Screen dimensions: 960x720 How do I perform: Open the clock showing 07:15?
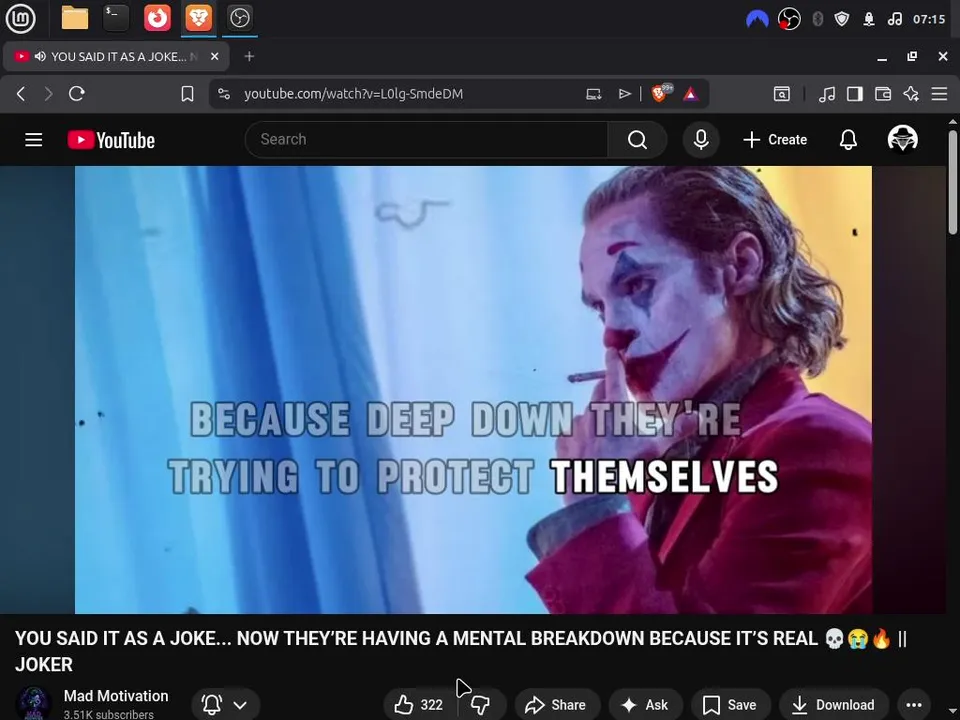coord(929,19)
